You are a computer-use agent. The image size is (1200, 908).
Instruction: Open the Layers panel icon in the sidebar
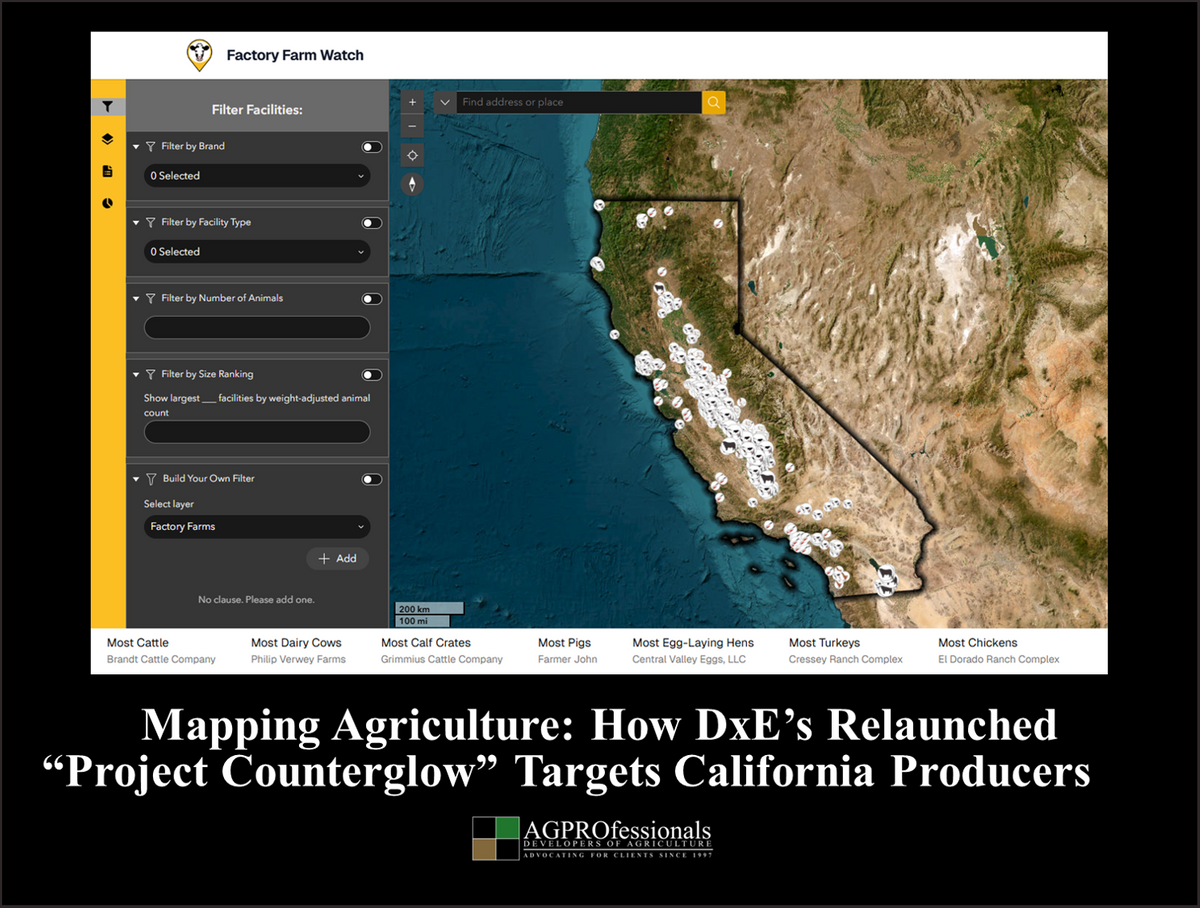pyautogui.click(x=107, y=138)
